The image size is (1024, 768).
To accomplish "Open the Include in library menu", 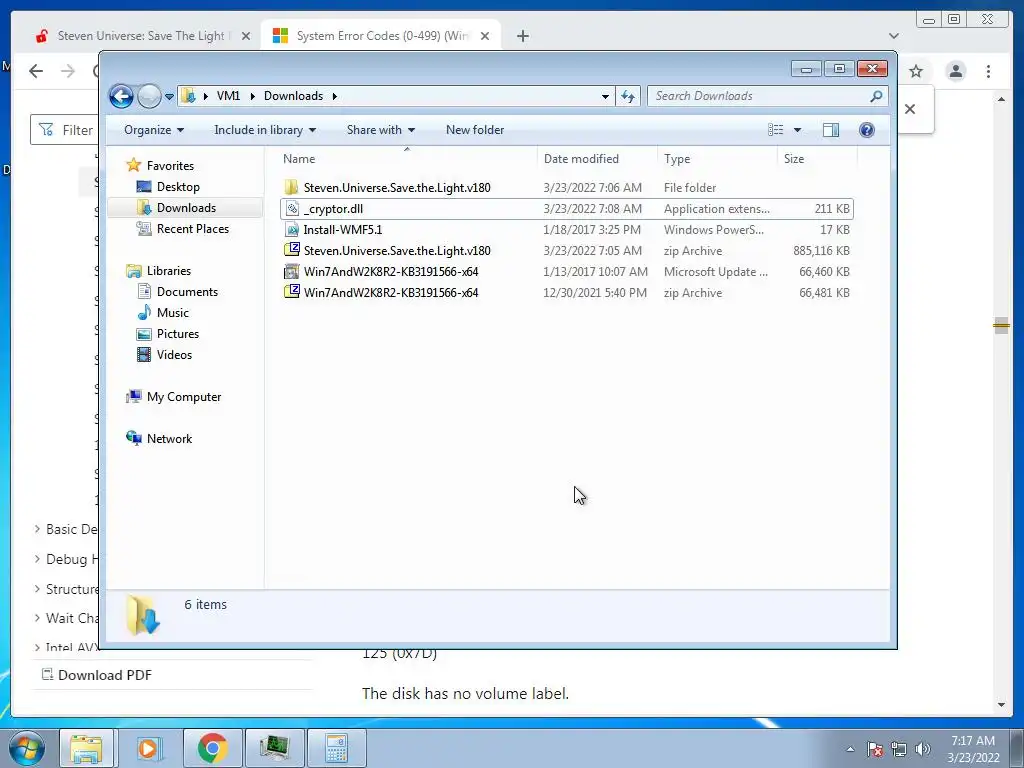I will point(265,130).
